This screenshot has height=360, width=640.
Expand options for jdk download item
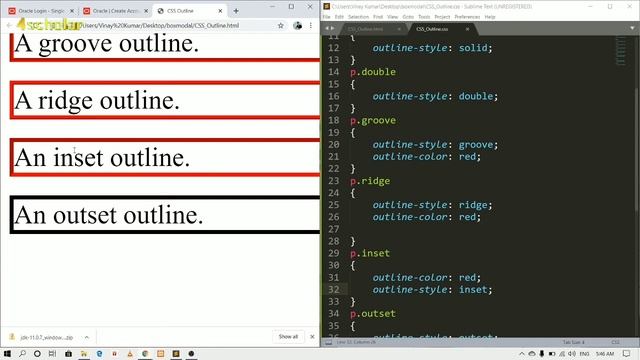click(87, 337)
